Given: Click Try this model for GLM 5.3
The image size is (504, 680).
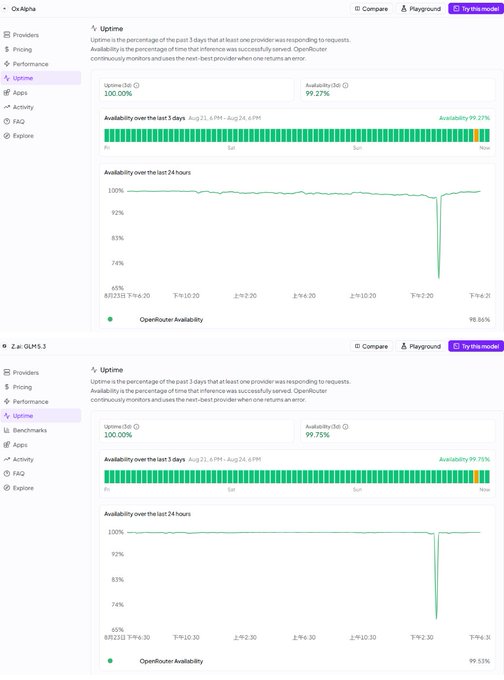Looking at the screenshot, I should [476, 346].
